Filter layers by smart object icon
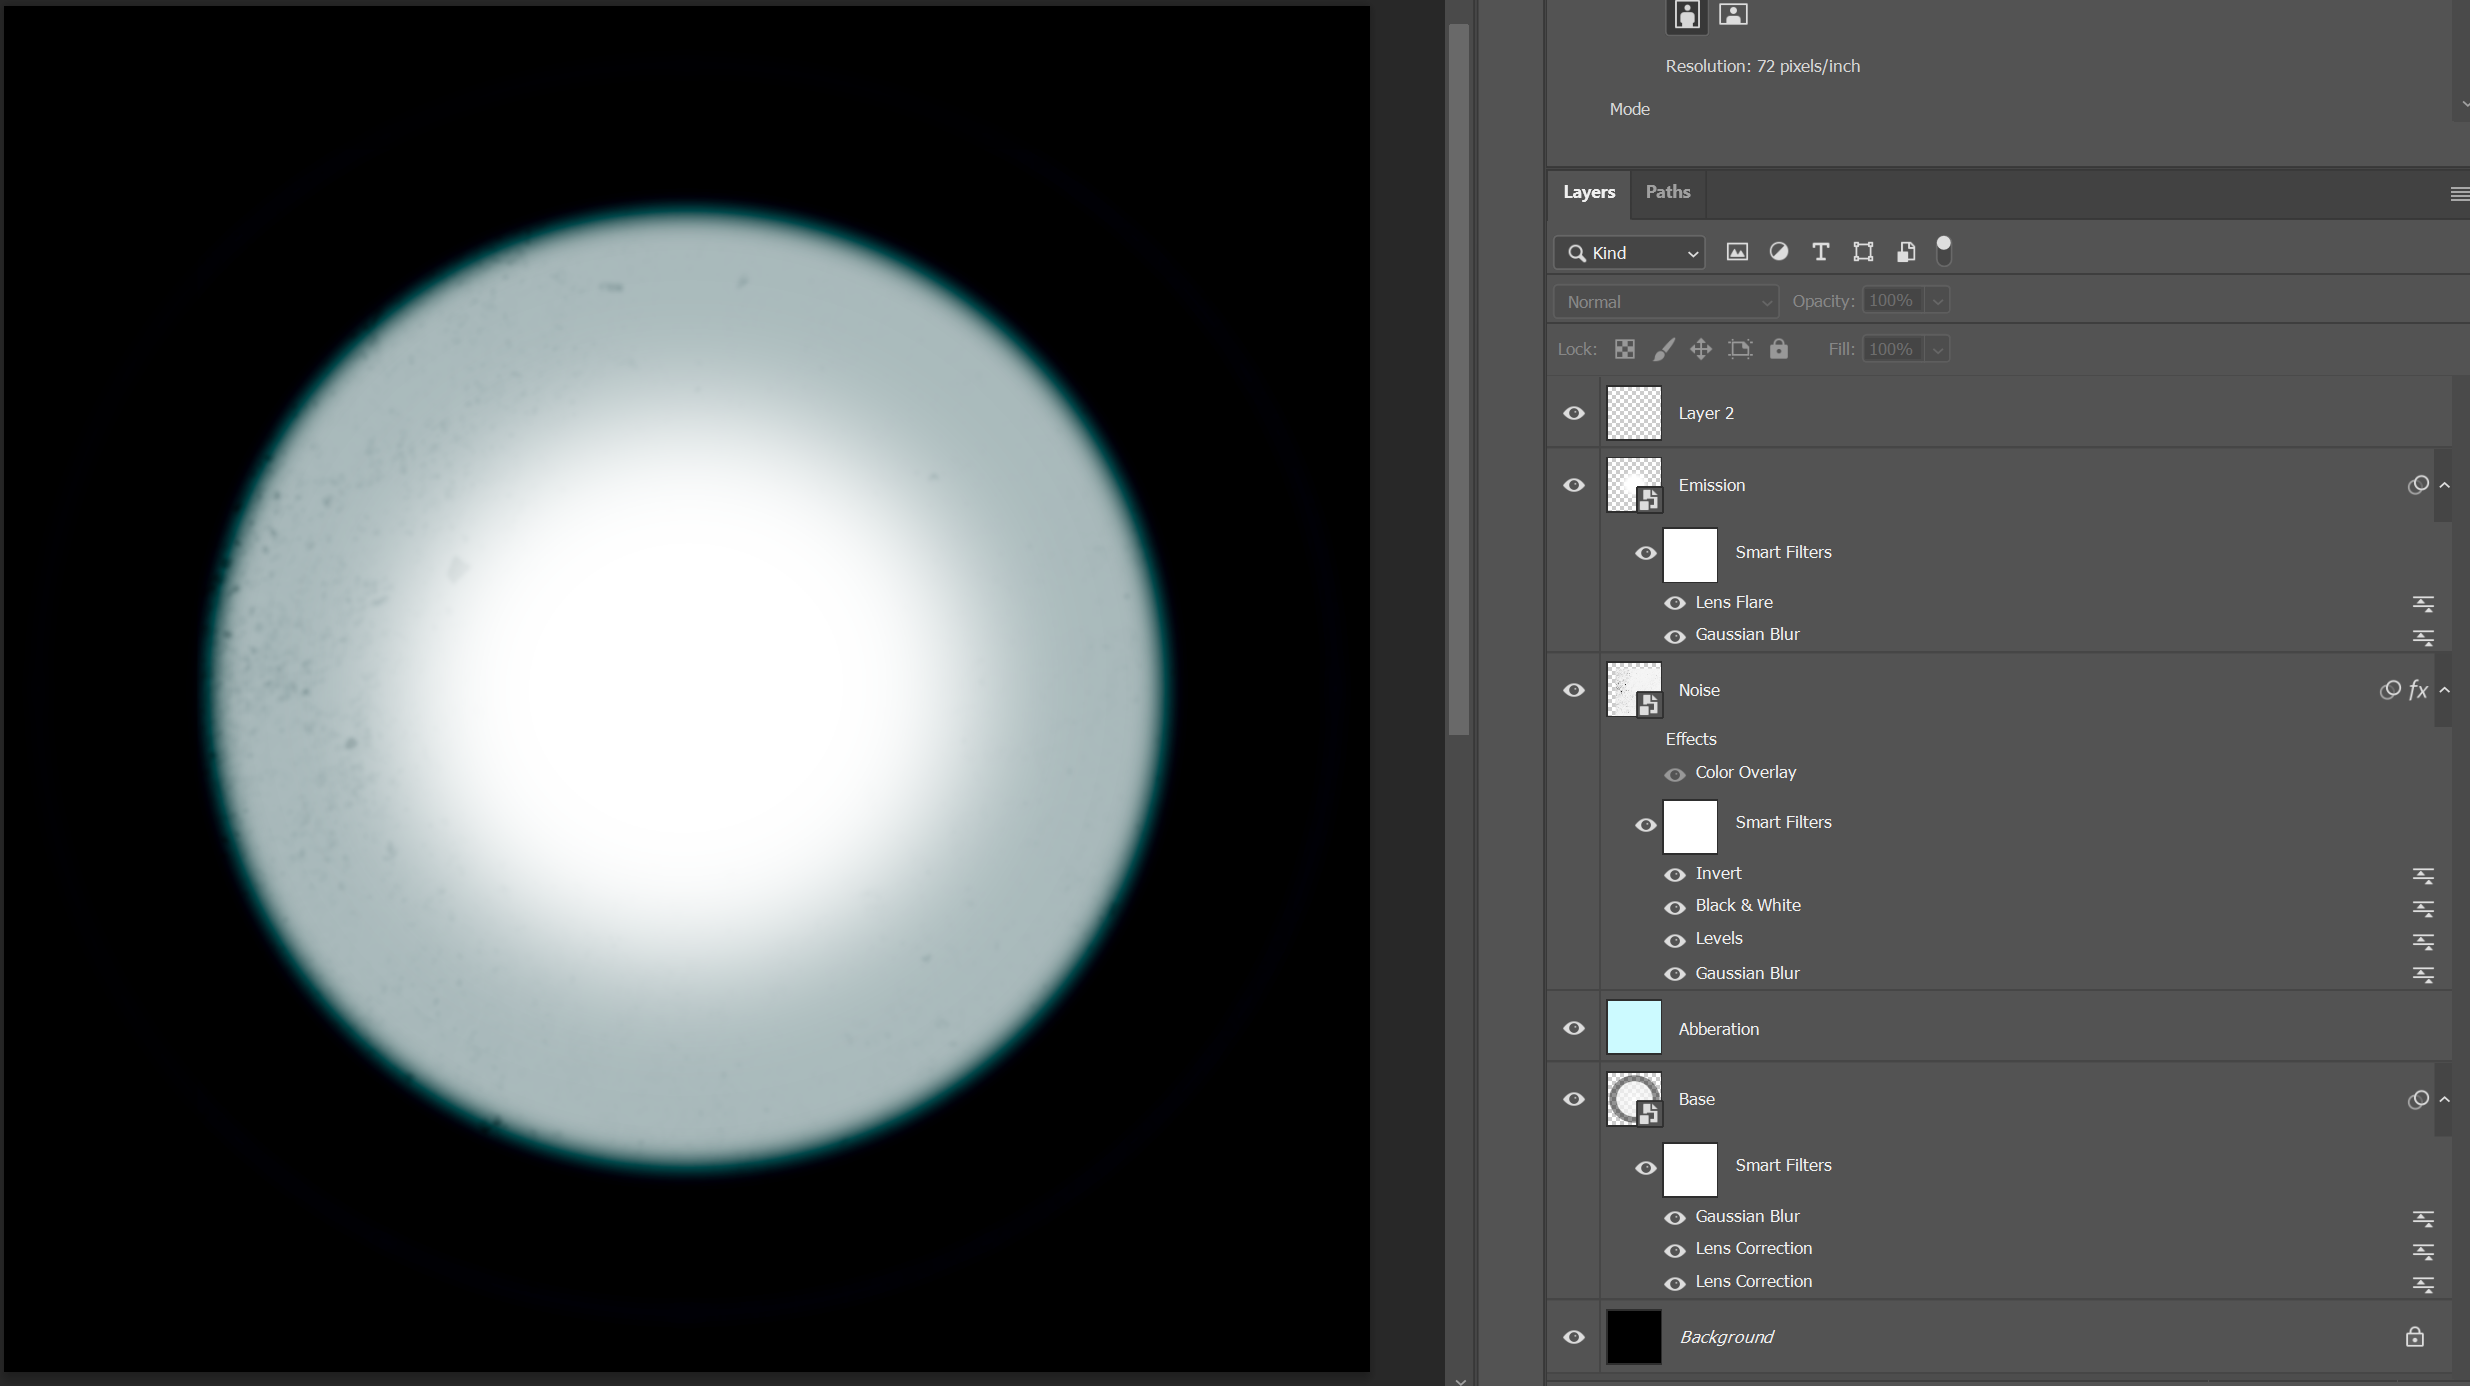The width and height of the screenshot is (2470, 1386). (1906, 252)
